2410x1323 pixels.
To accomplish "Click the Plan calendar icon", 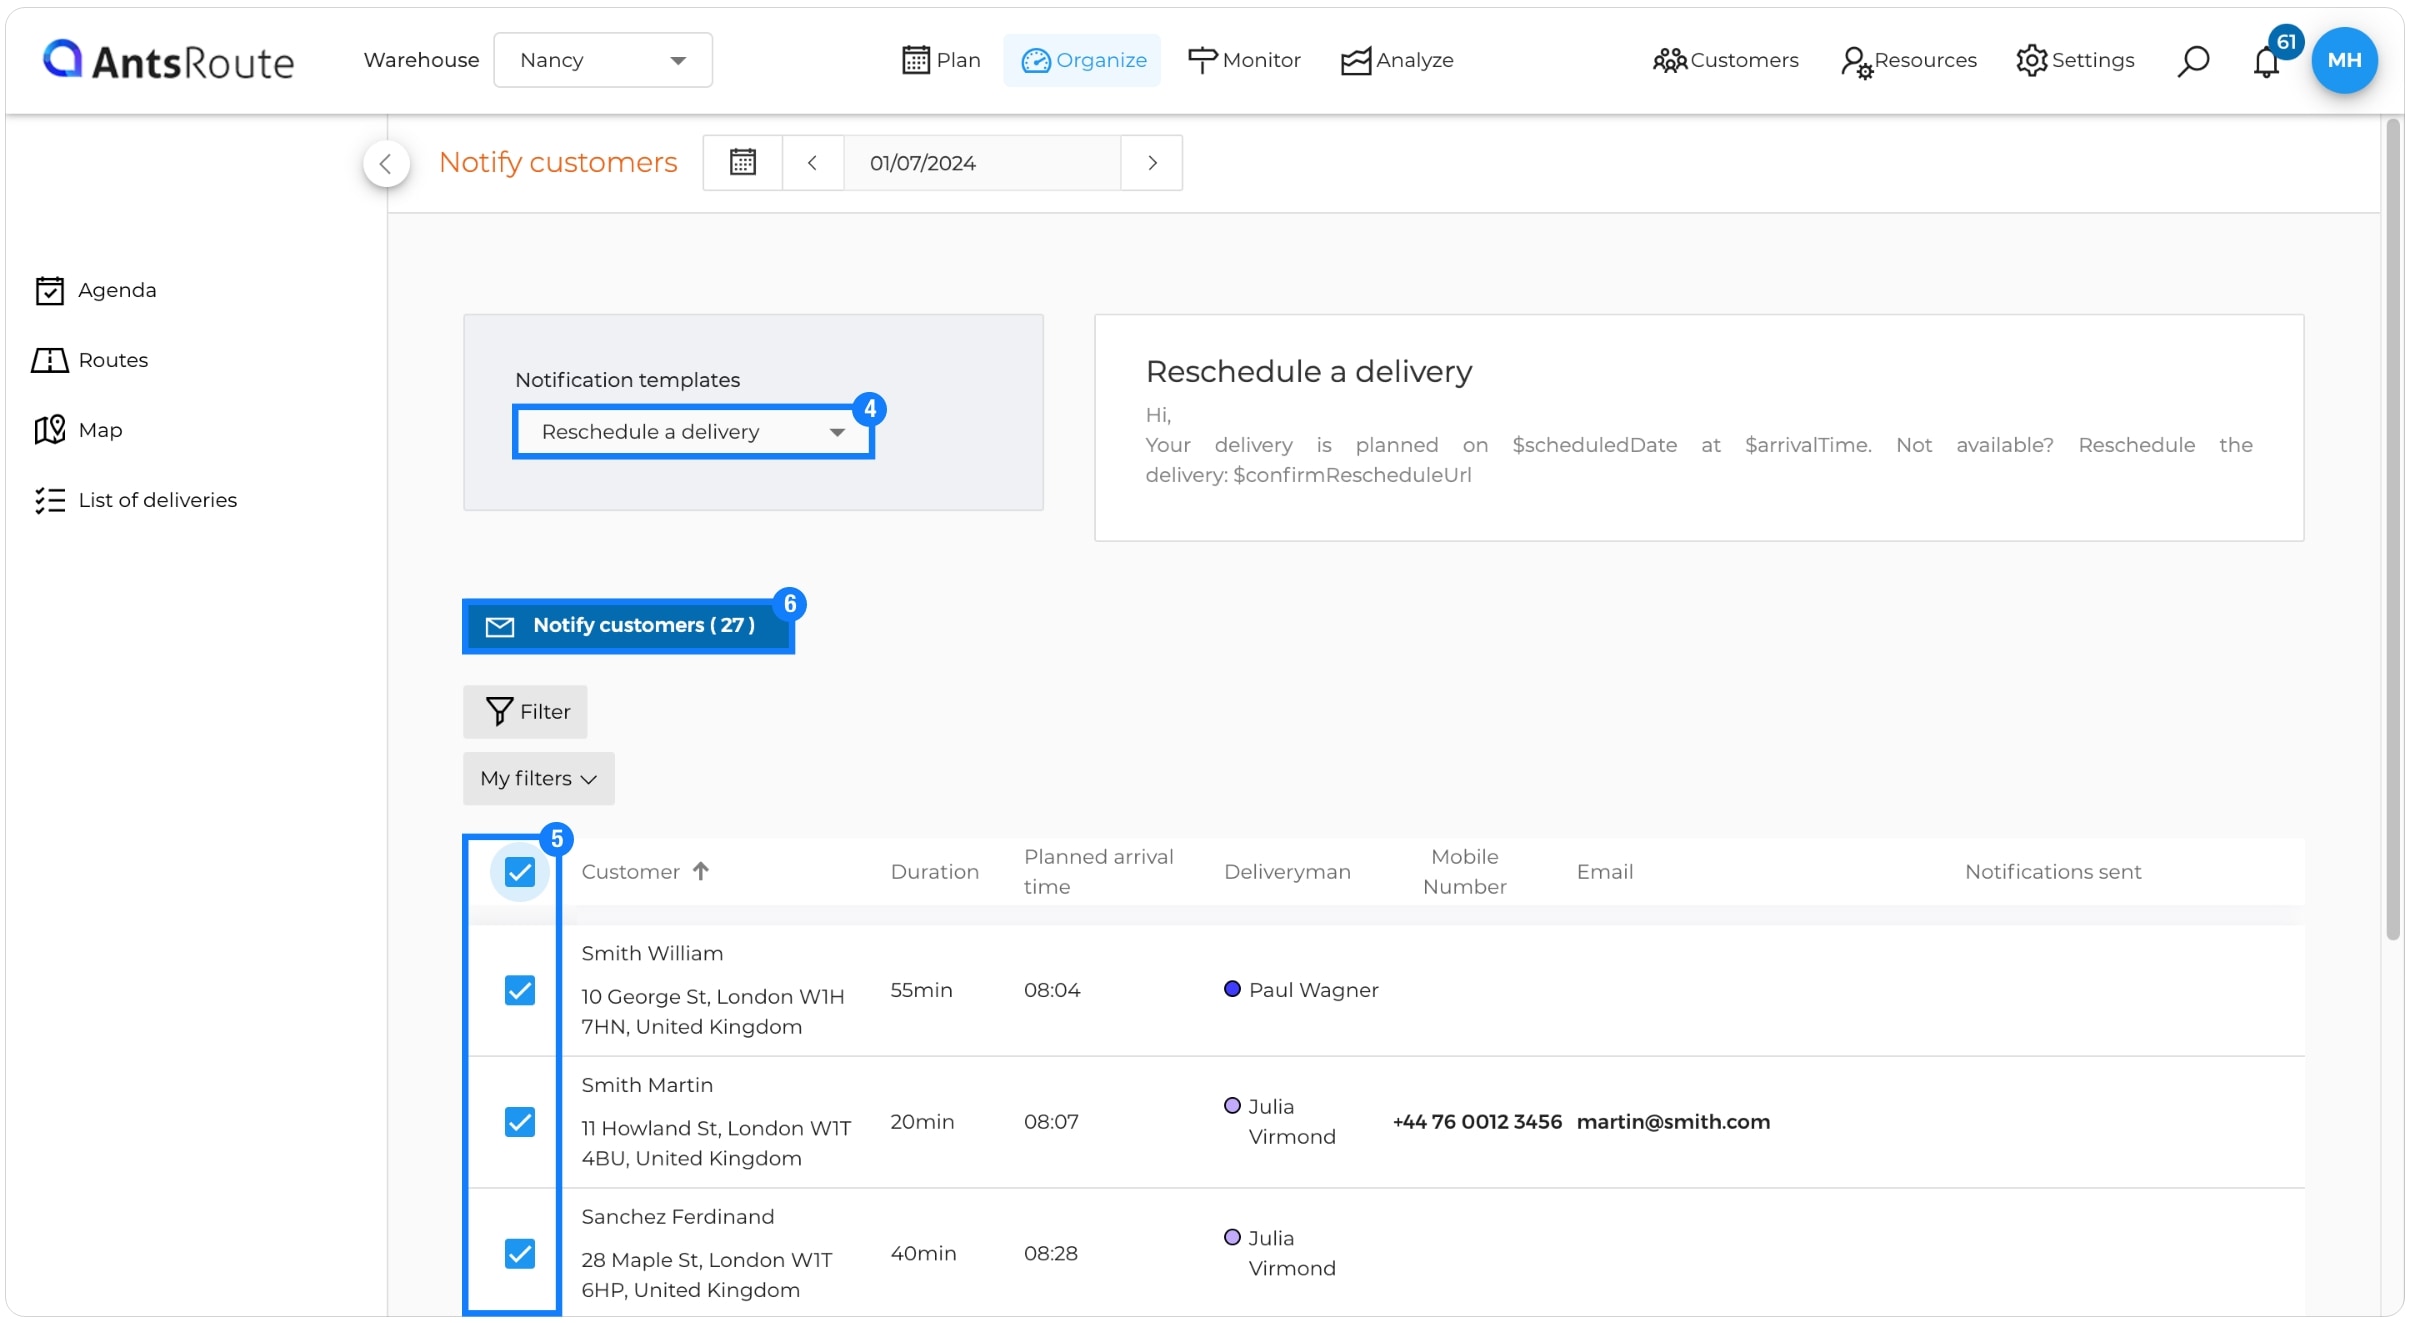I will point(915,60).
